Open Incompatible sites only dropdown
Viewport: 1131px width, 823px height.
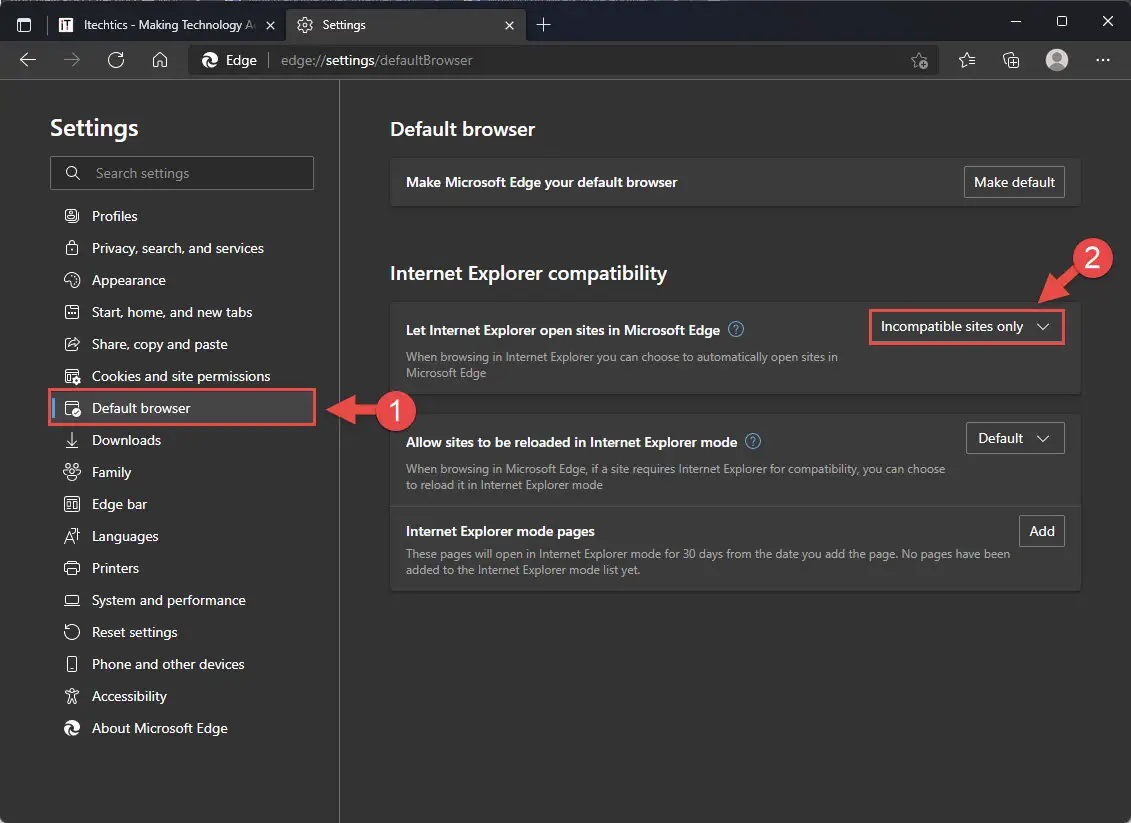[x=966, y=327]
